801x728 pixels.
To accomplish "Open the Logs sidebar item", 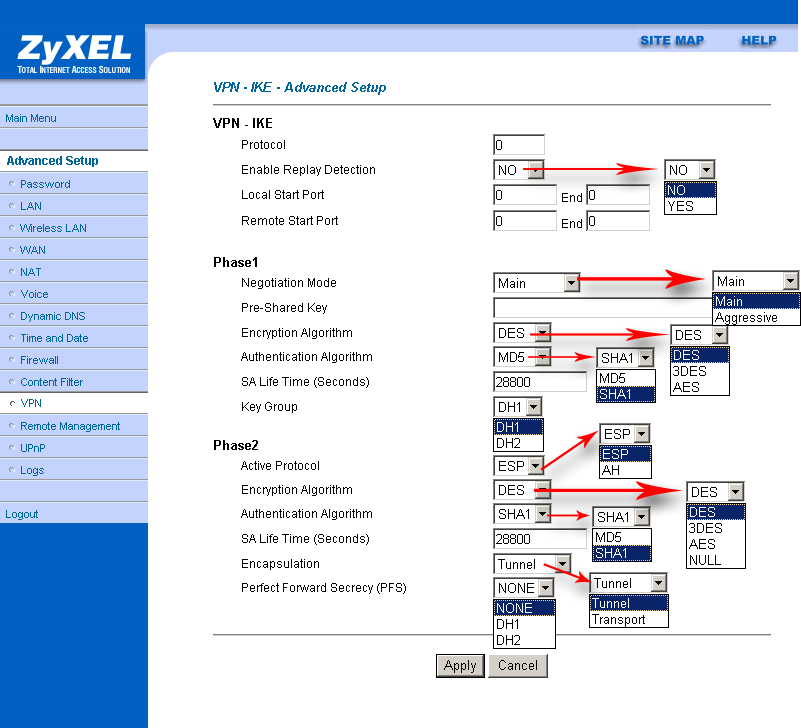I will click(32, 469).
